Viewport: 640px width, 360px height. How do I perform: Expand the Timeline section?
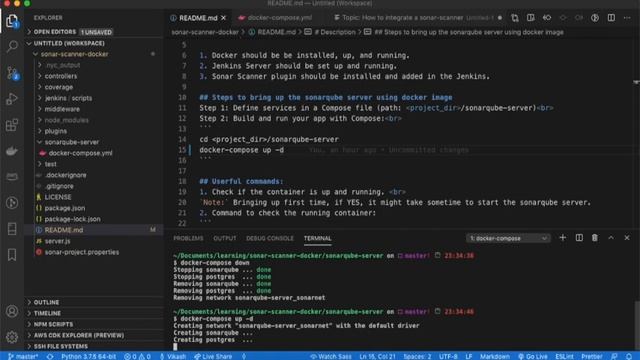94,313
